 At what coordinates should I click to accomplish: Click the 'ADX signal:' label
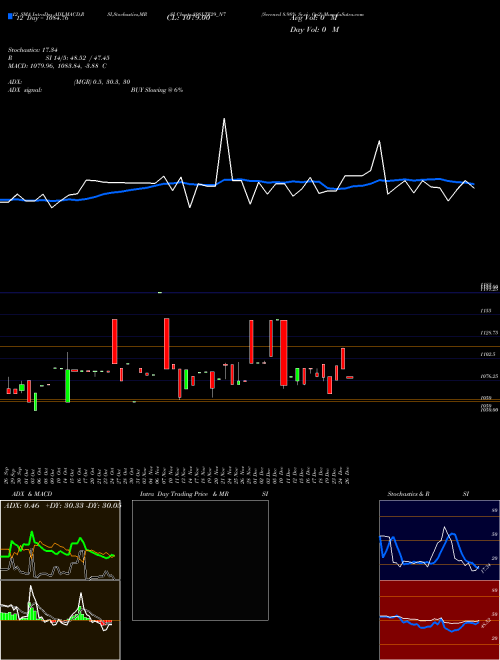25,90
